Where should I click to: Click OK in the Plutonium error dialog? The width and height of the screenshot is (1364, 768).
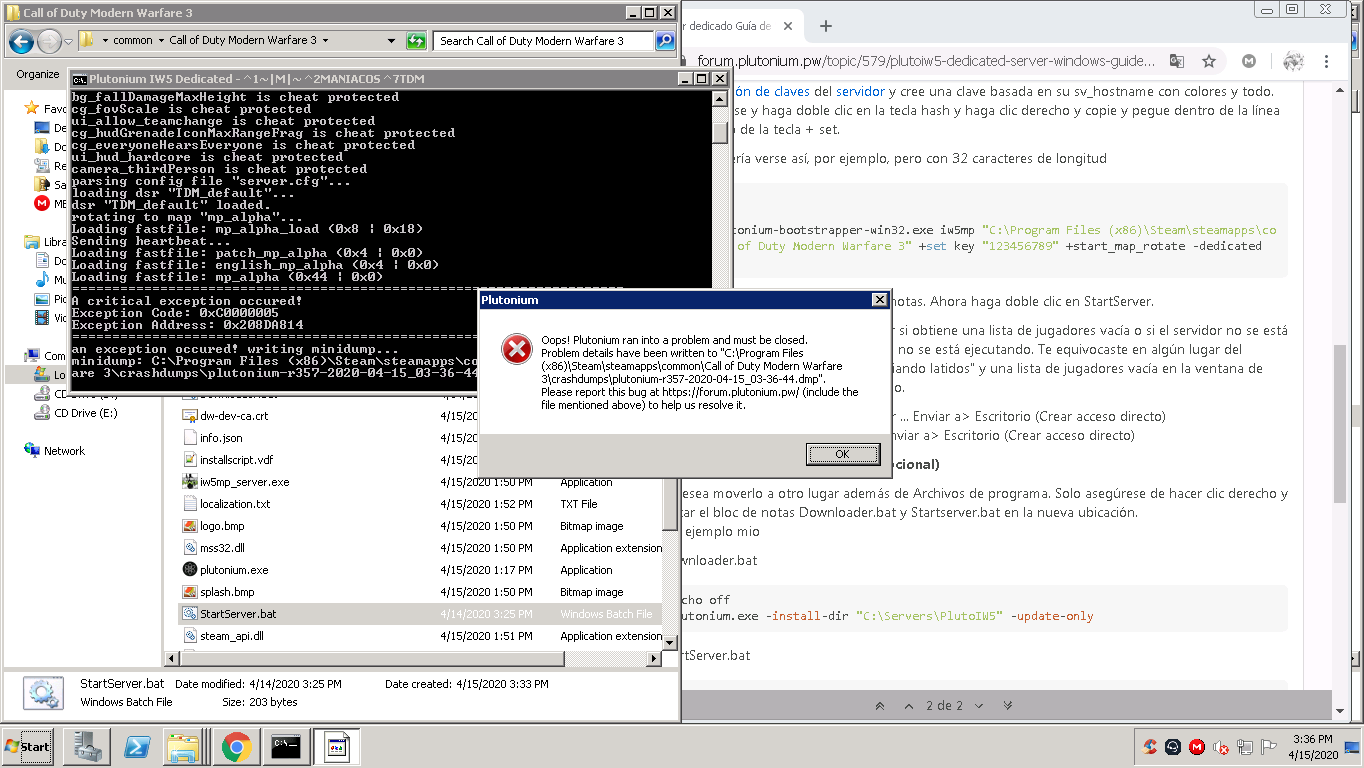coord(842,454)
